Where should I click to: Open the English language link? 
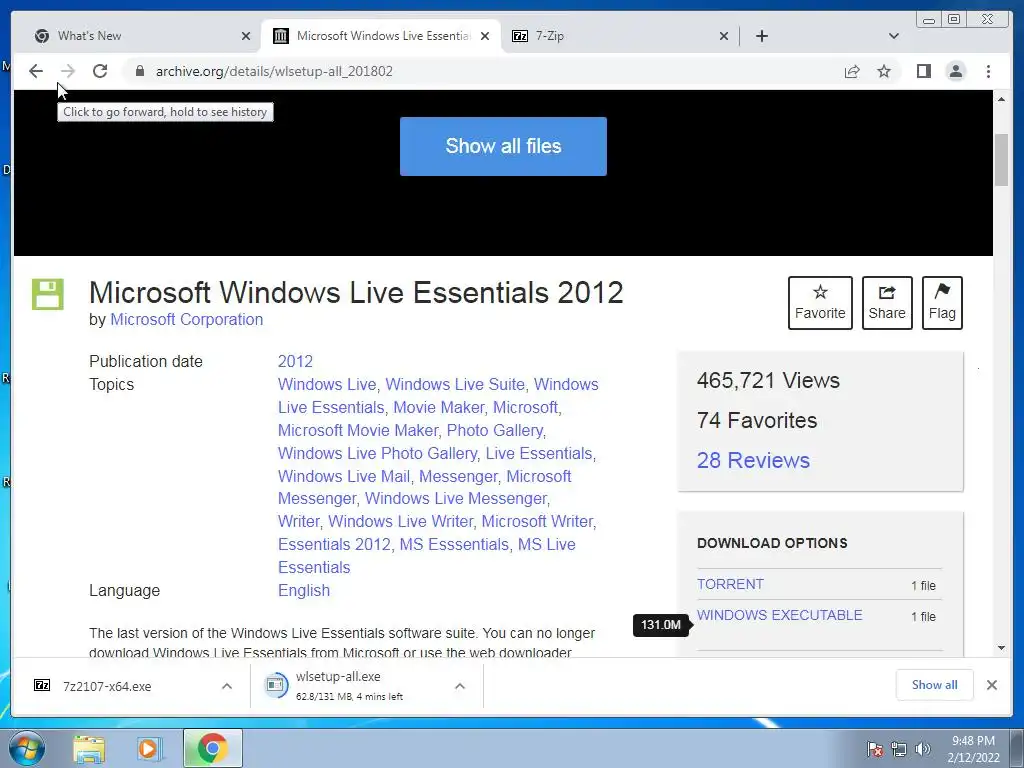click(x=304, y=590)
